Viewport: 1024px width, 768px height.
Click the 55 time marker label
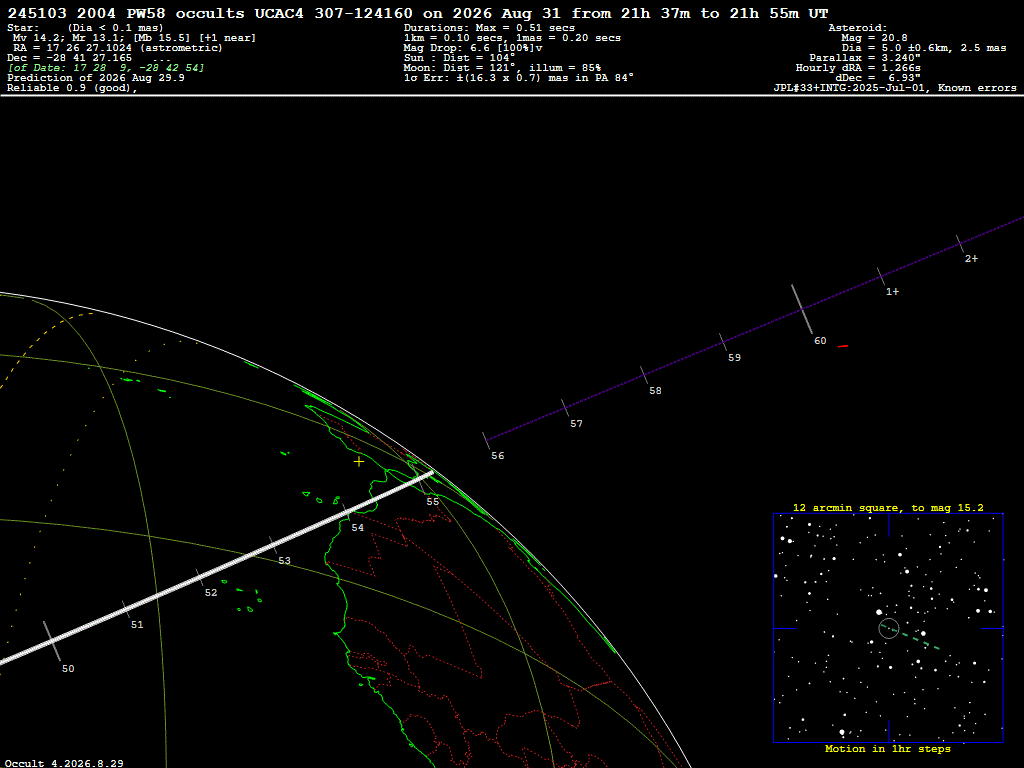pyautogui.click(x=432, y=502)
